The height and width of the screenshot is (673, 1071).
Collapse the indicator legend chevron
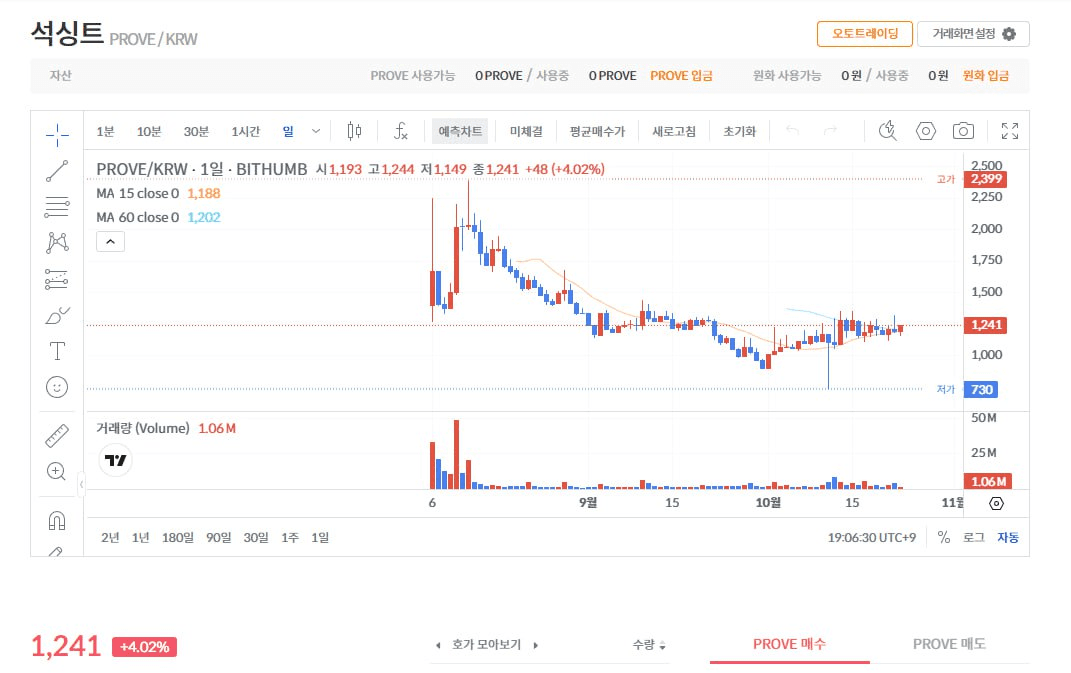[x=110, y=241]
